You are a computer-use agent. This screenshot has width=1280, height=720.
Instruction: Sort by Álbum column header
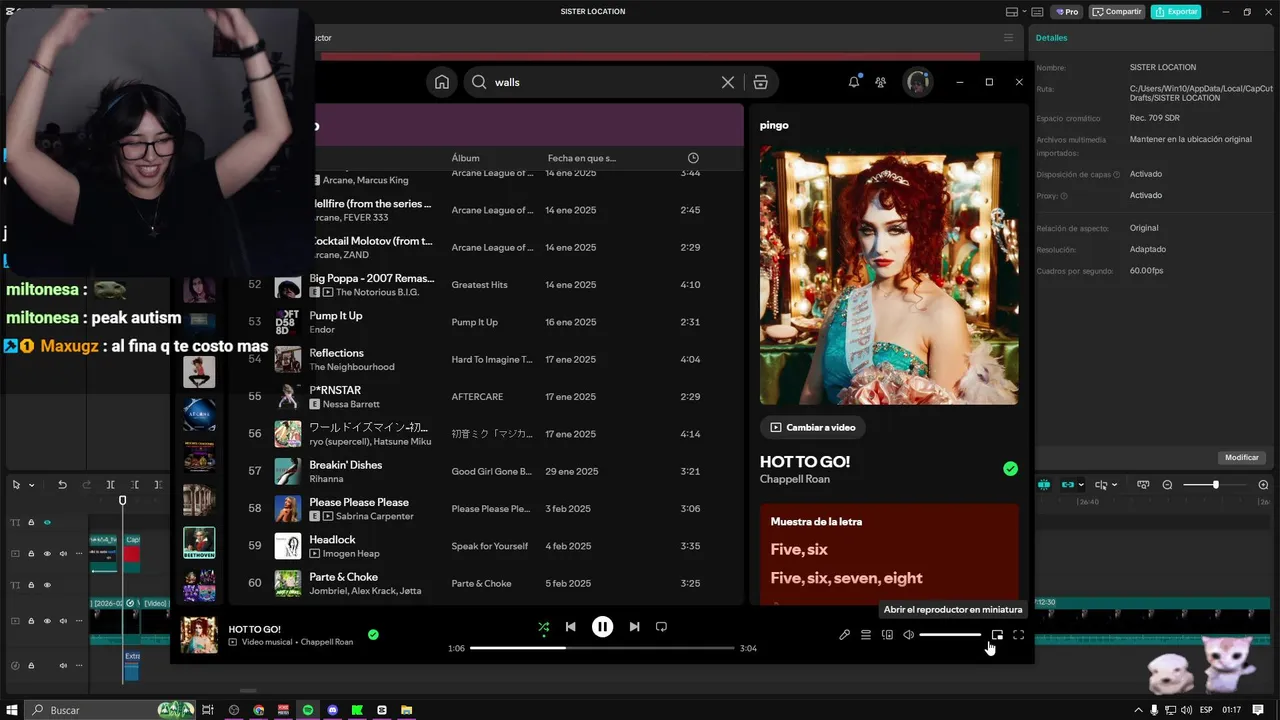[x=465, y=158]
